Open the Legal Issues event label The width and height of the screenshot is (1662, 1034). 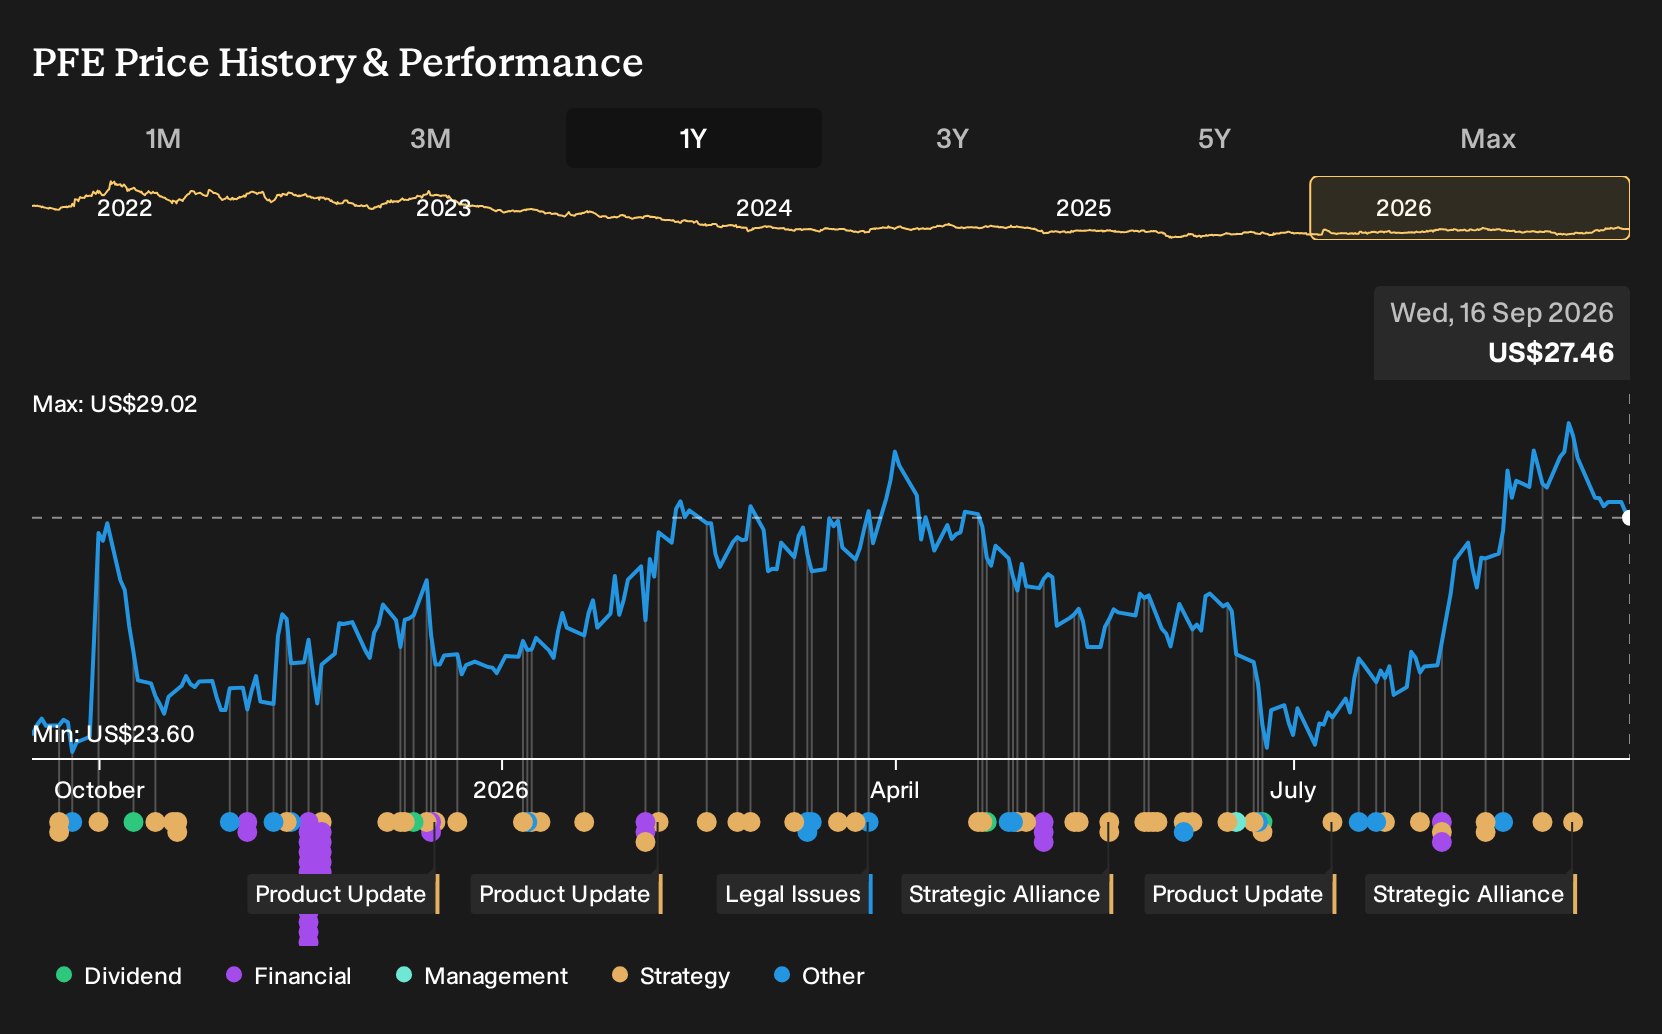point(796,894)
